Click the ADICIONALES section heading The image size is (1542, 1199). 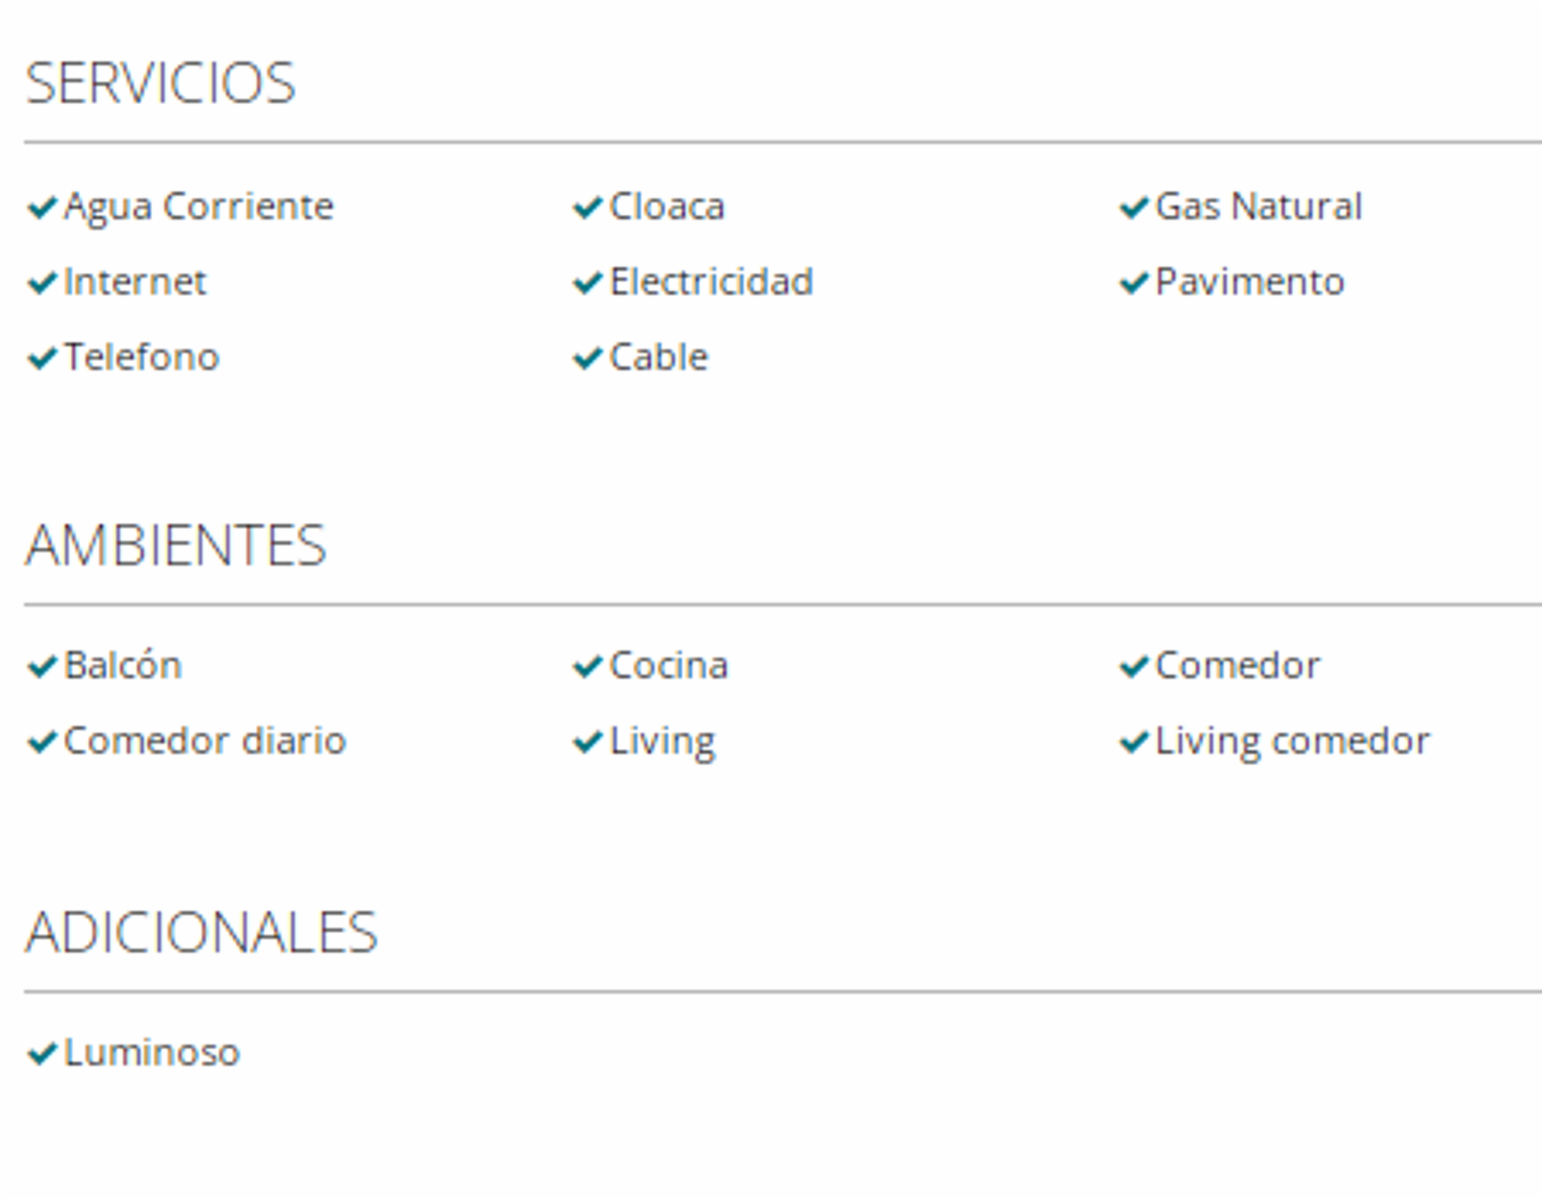[x=202, y=932]
